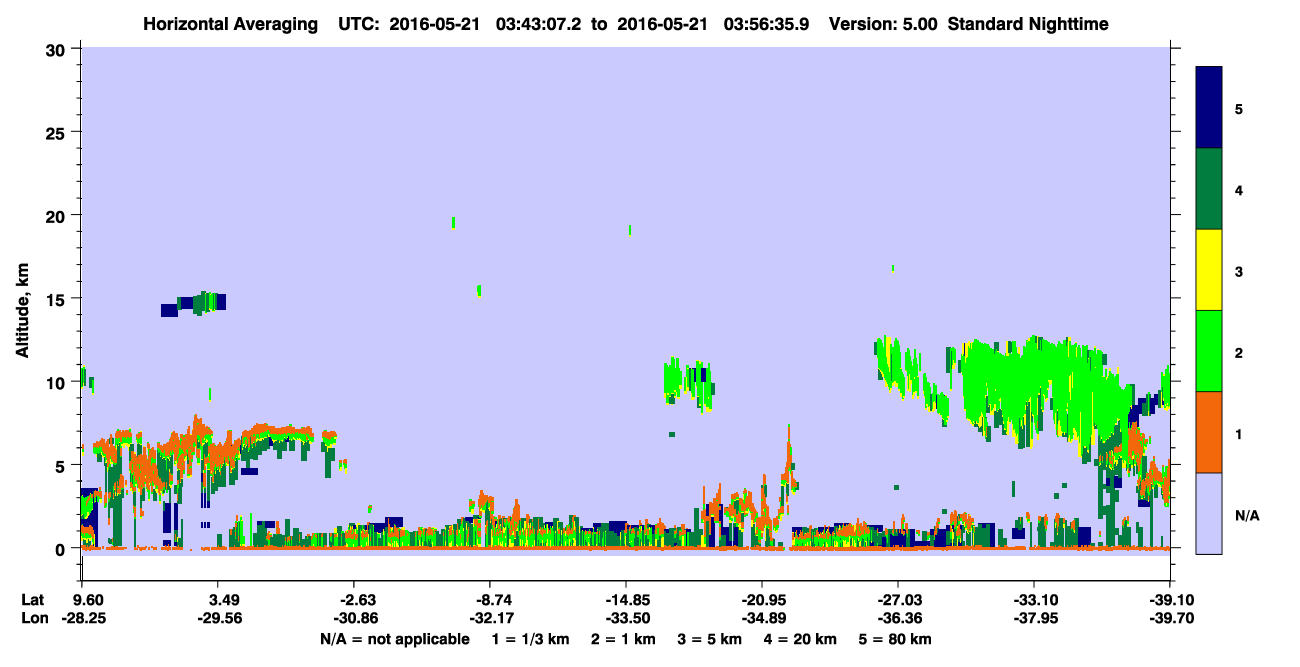The width and height of the screenshot is (1300, 667).
Task: Click longitude value '-32.17'
Action: coord(490,619)
